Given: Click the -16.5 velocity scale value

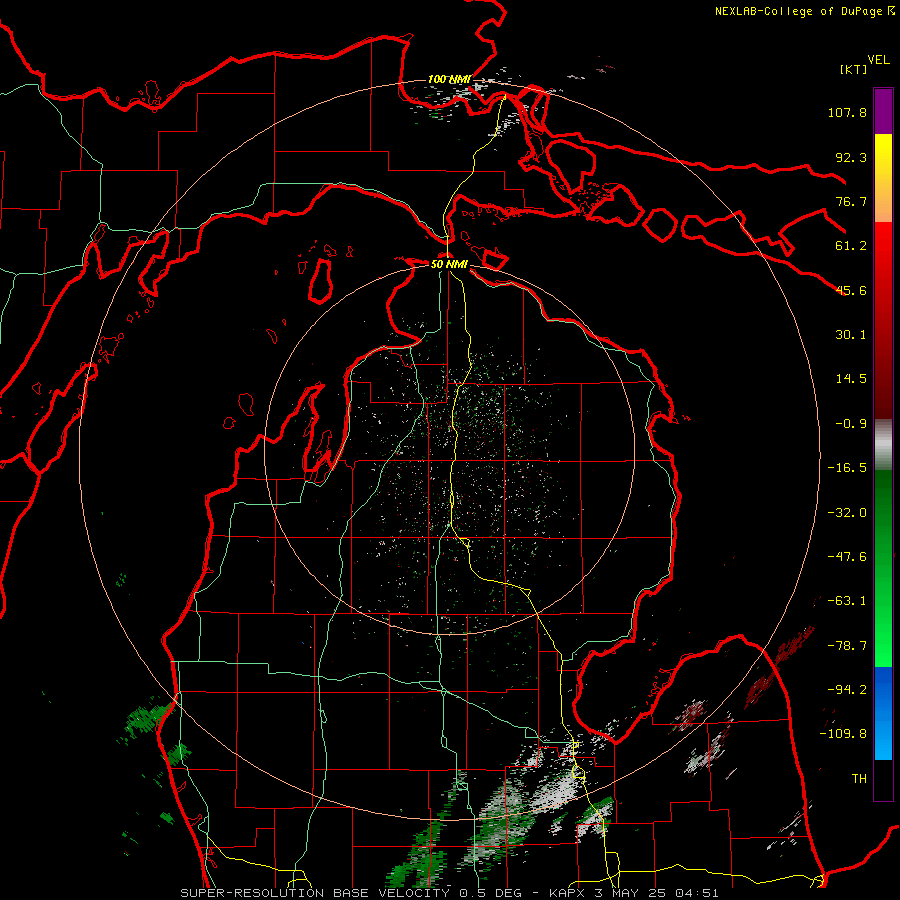Looking at the screenshot, I should click(847, 468).
